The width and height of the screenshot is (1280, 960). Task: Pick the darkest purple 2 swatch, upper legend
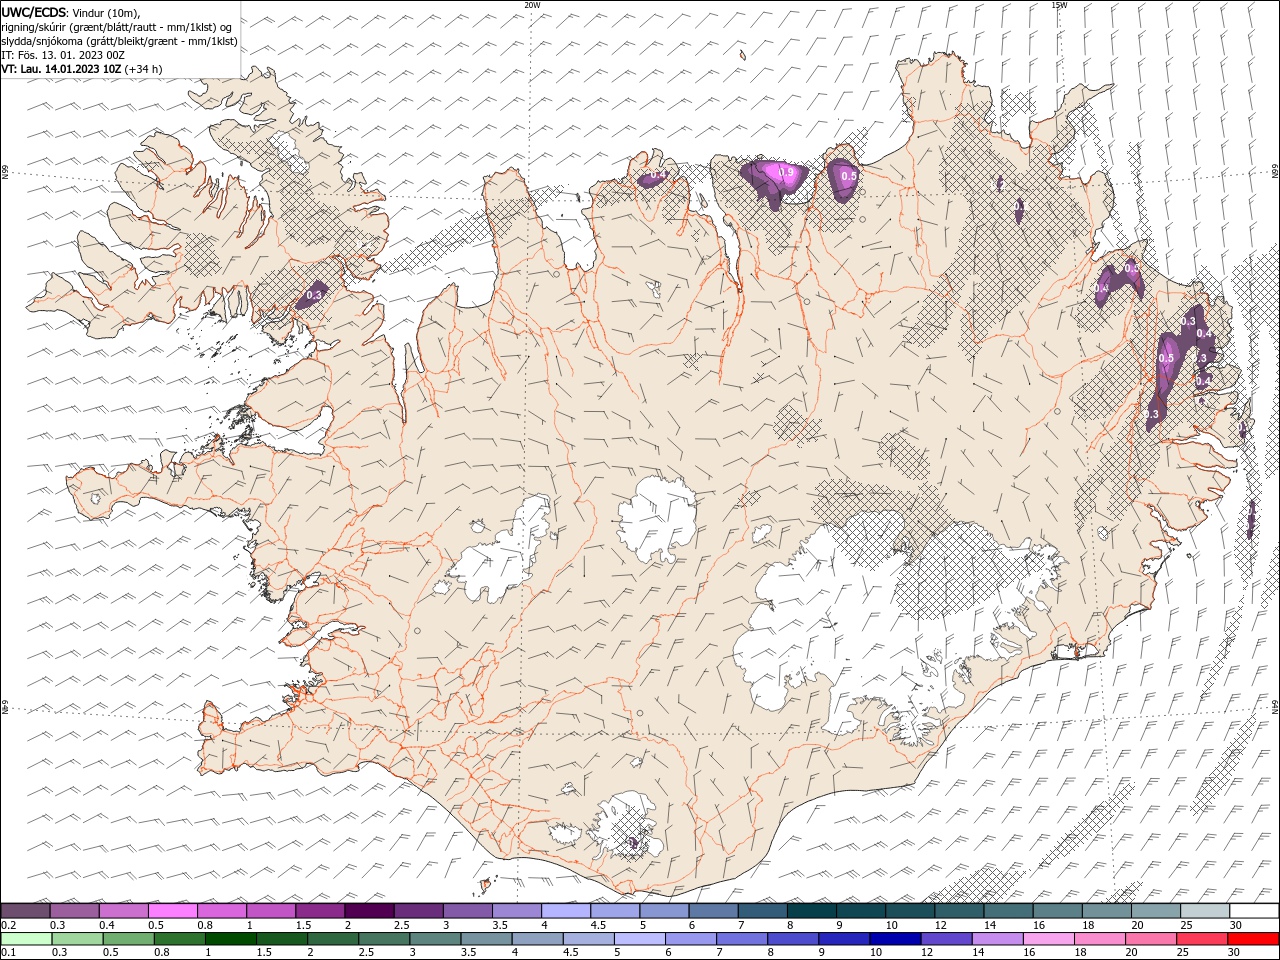[369, 911]
